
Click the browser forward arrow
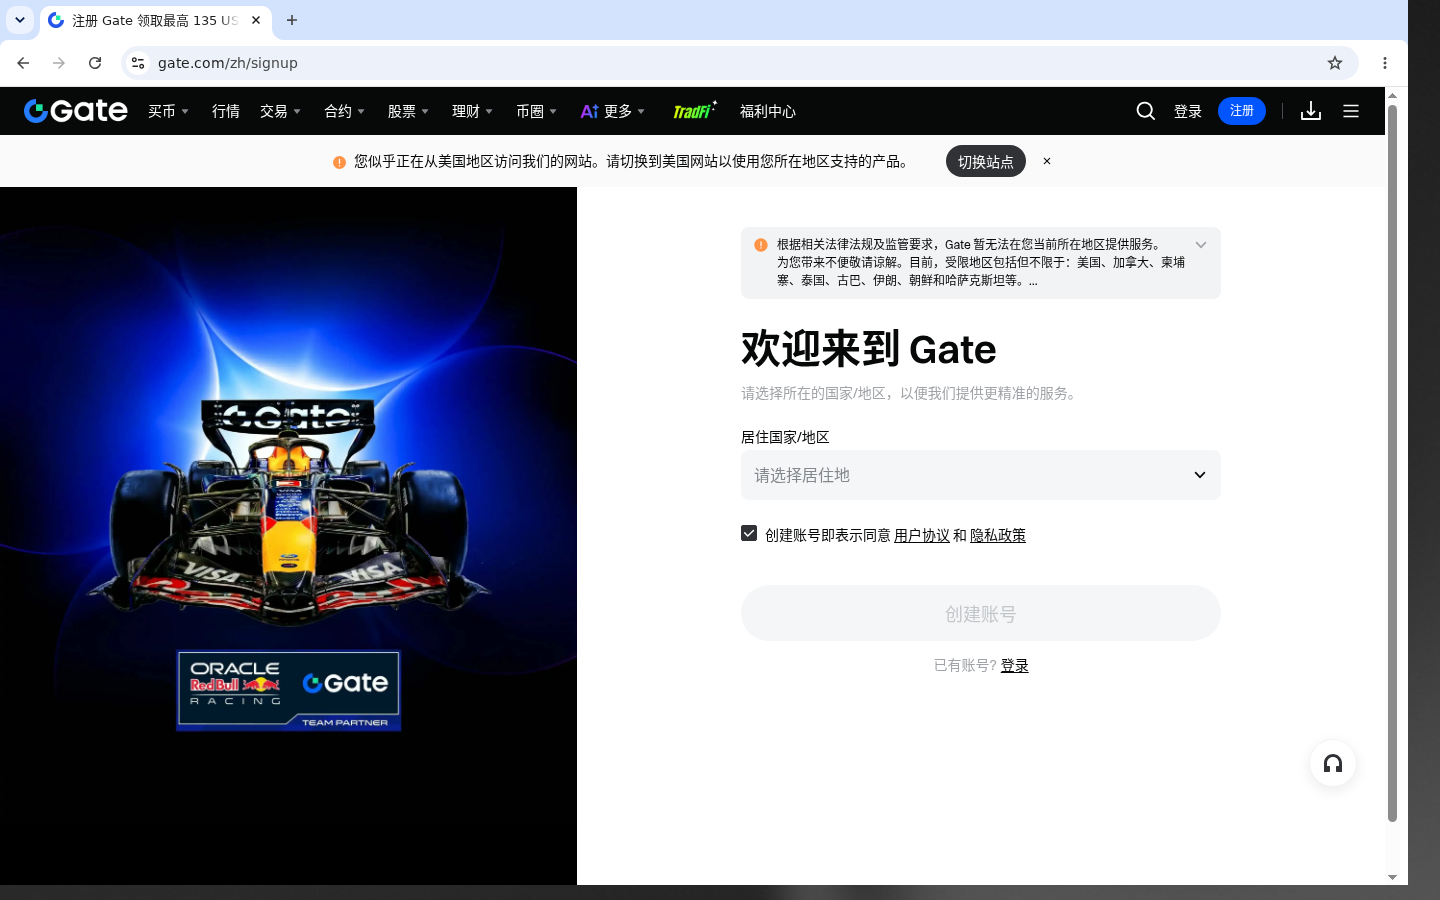click(59, 63)
